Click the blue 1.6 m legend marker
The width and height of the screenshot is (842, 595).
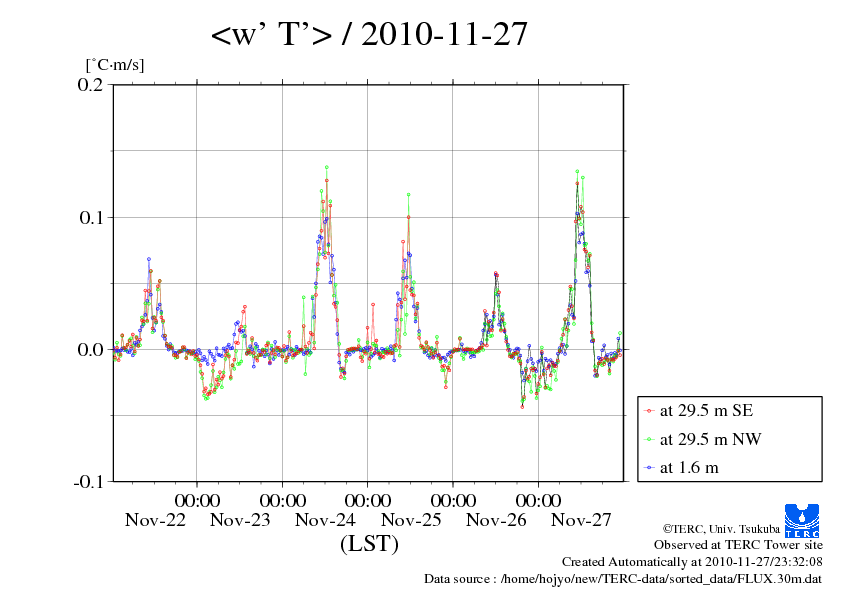coord(649,468)
